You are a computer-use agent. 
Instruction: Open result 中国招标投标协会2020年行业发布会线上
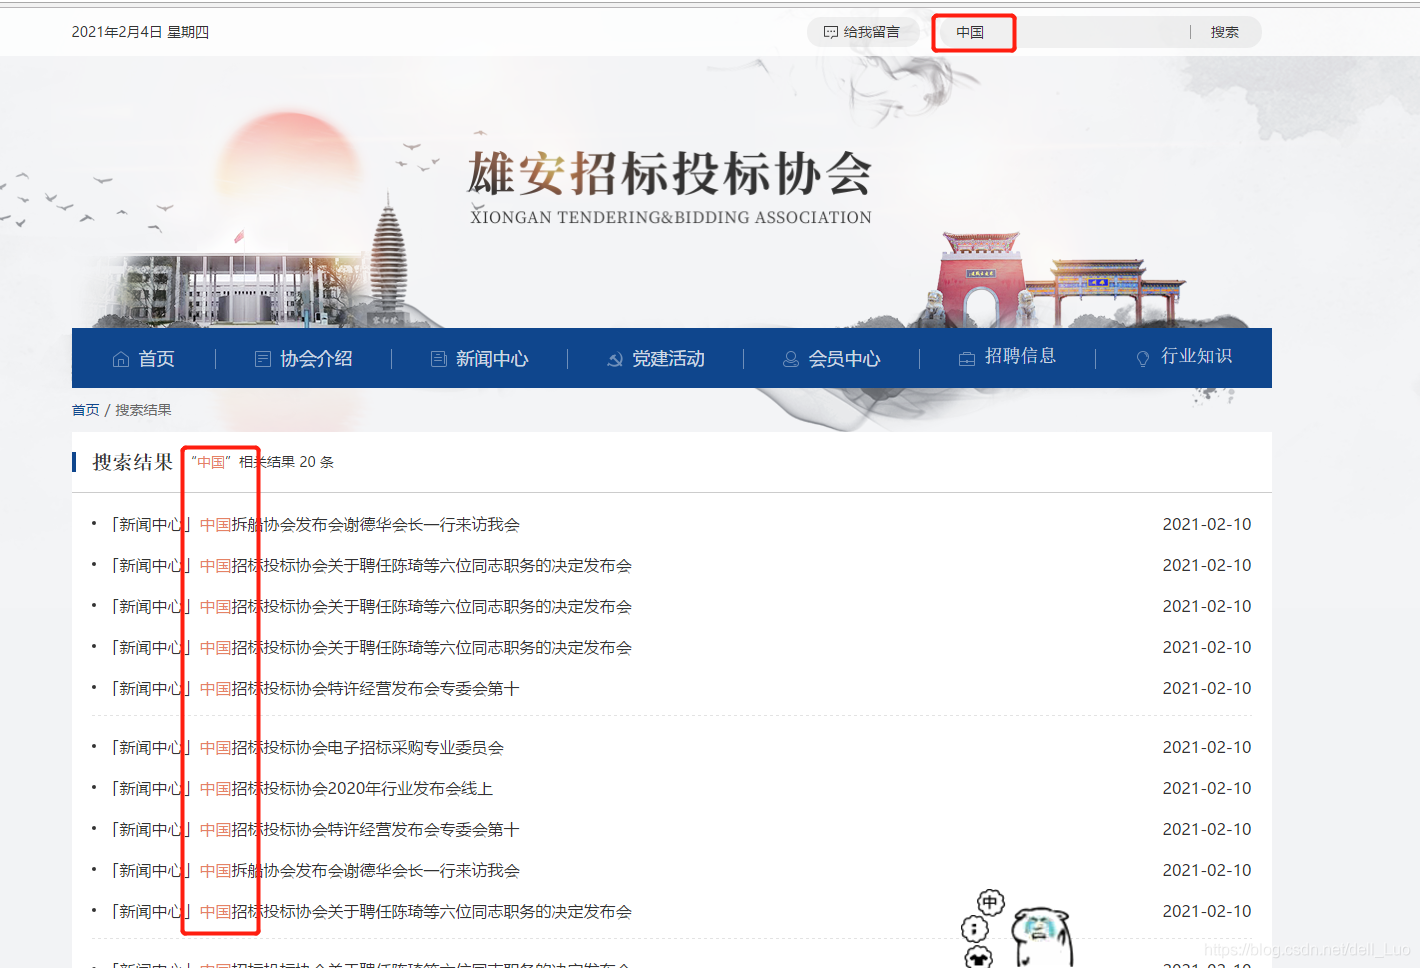pyautogui.click(x=346, y=788)
